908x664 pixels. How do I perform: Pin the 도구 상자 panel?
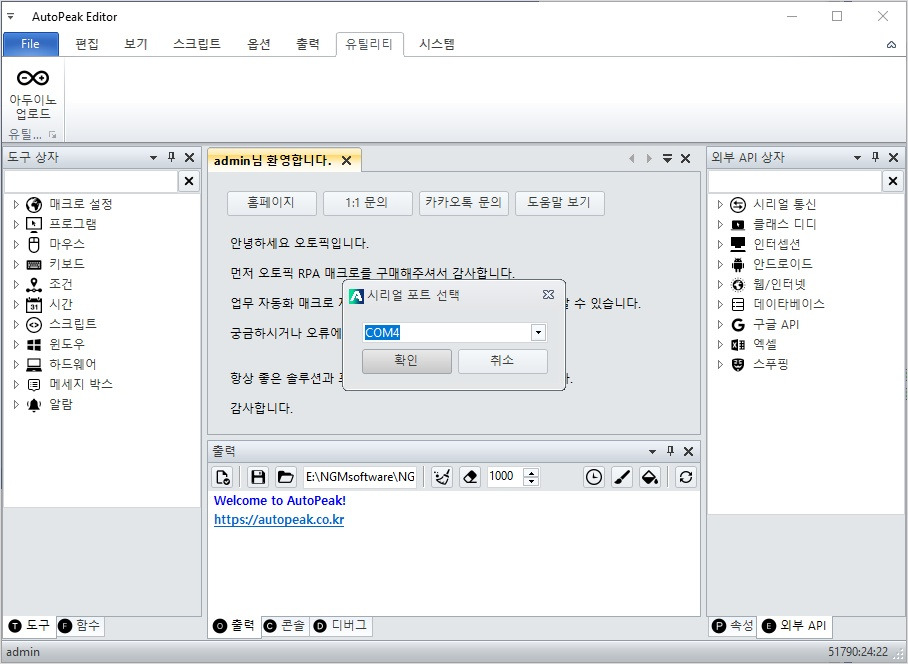coord(171,157)
